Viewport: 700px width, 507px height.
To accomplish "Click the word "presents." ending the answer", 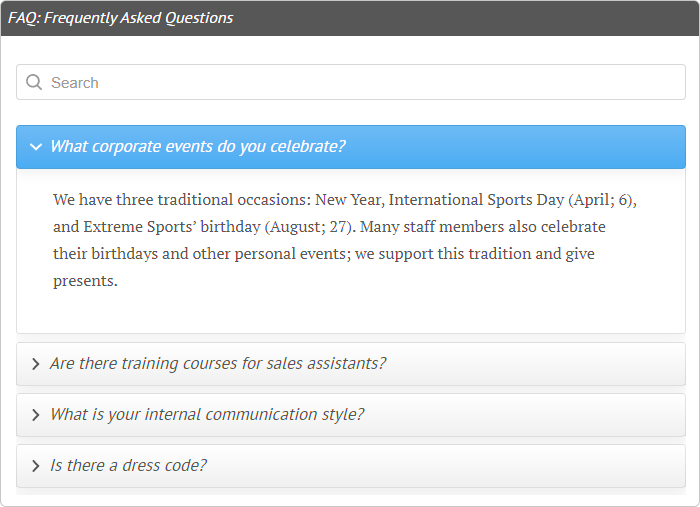I will coord(86,281).
